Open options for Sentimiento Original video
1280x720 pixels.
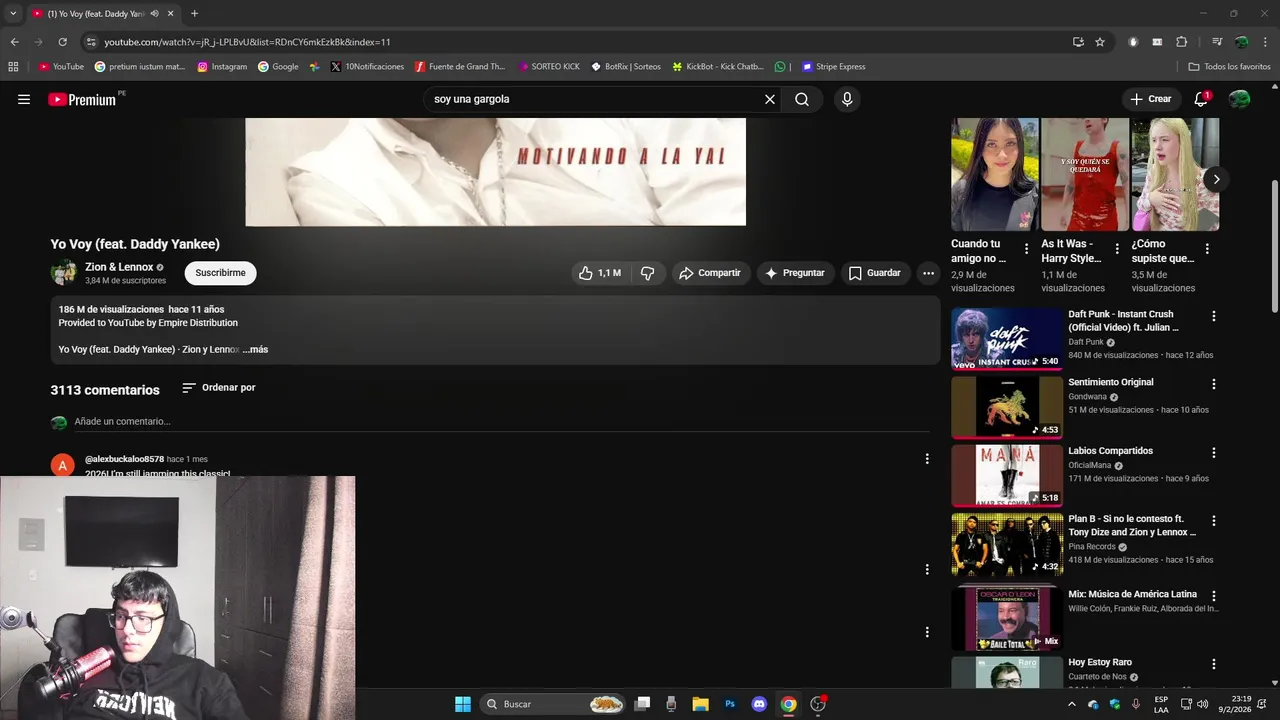(x=1214, y=384)
